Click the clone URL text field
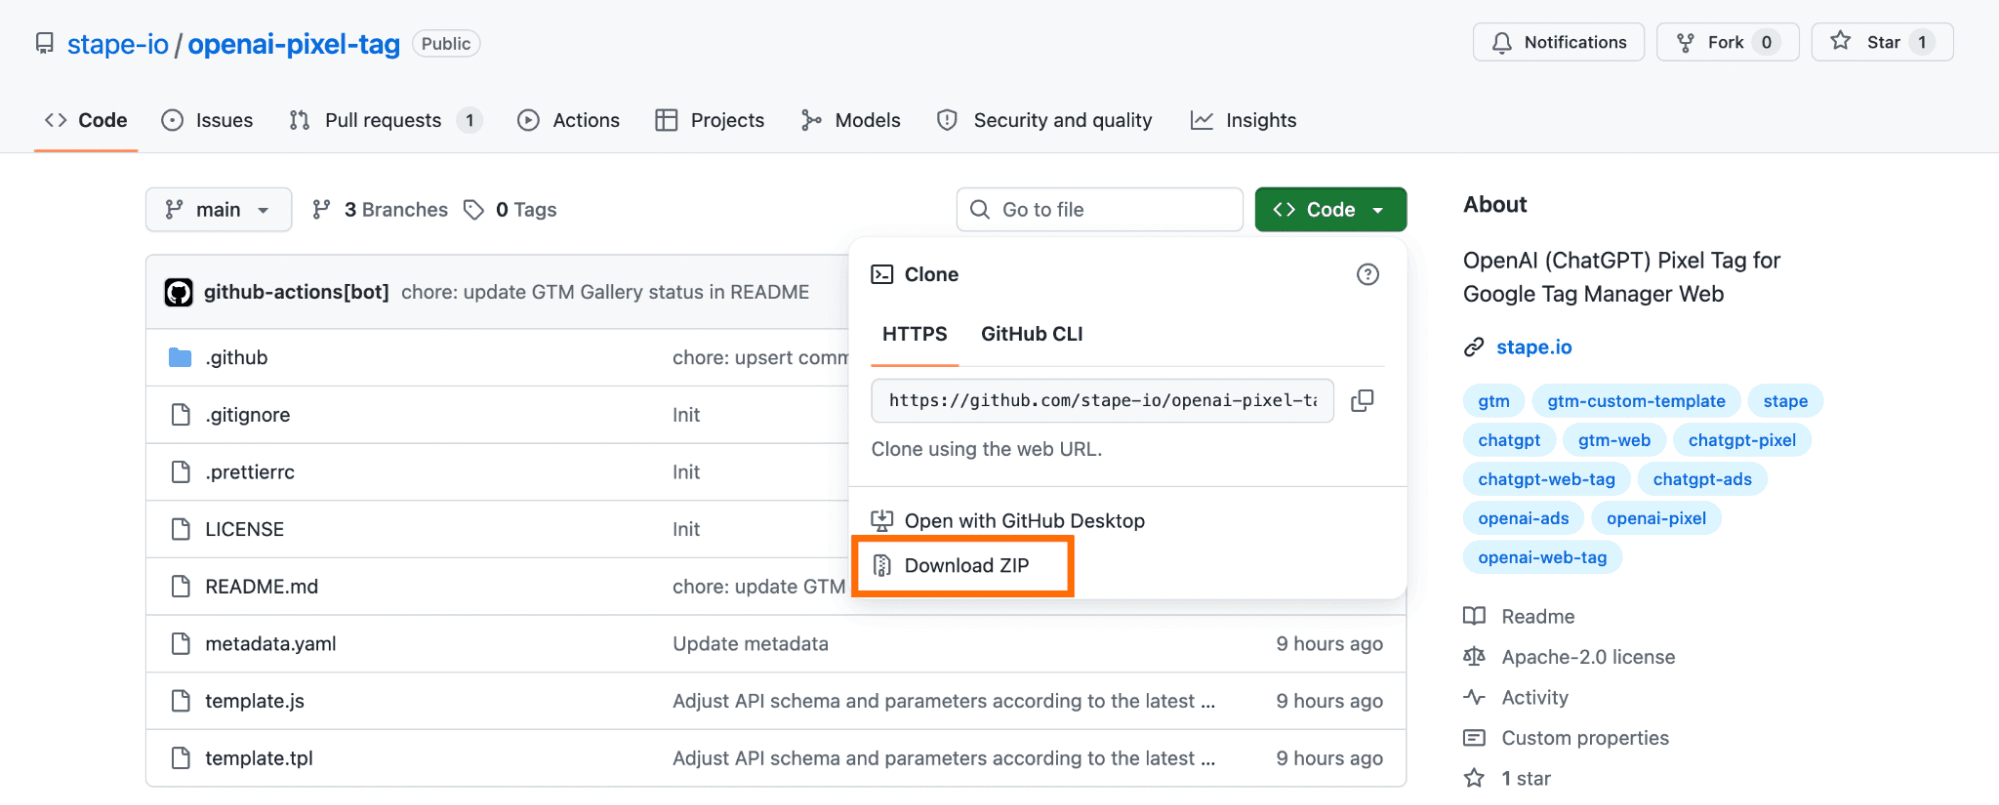Image resolution: width=1999 pixels, height=805 pixels. click(x=1102, y=400)
